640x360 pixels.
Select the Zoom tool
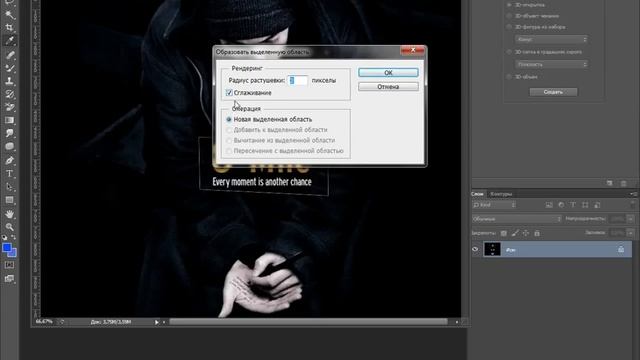tap(9, 227)
